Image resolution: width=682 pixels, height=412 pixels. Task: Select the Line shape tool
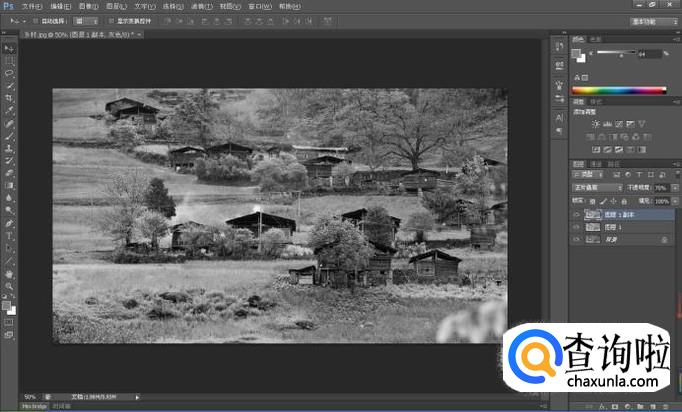click(x=9, y=261)
